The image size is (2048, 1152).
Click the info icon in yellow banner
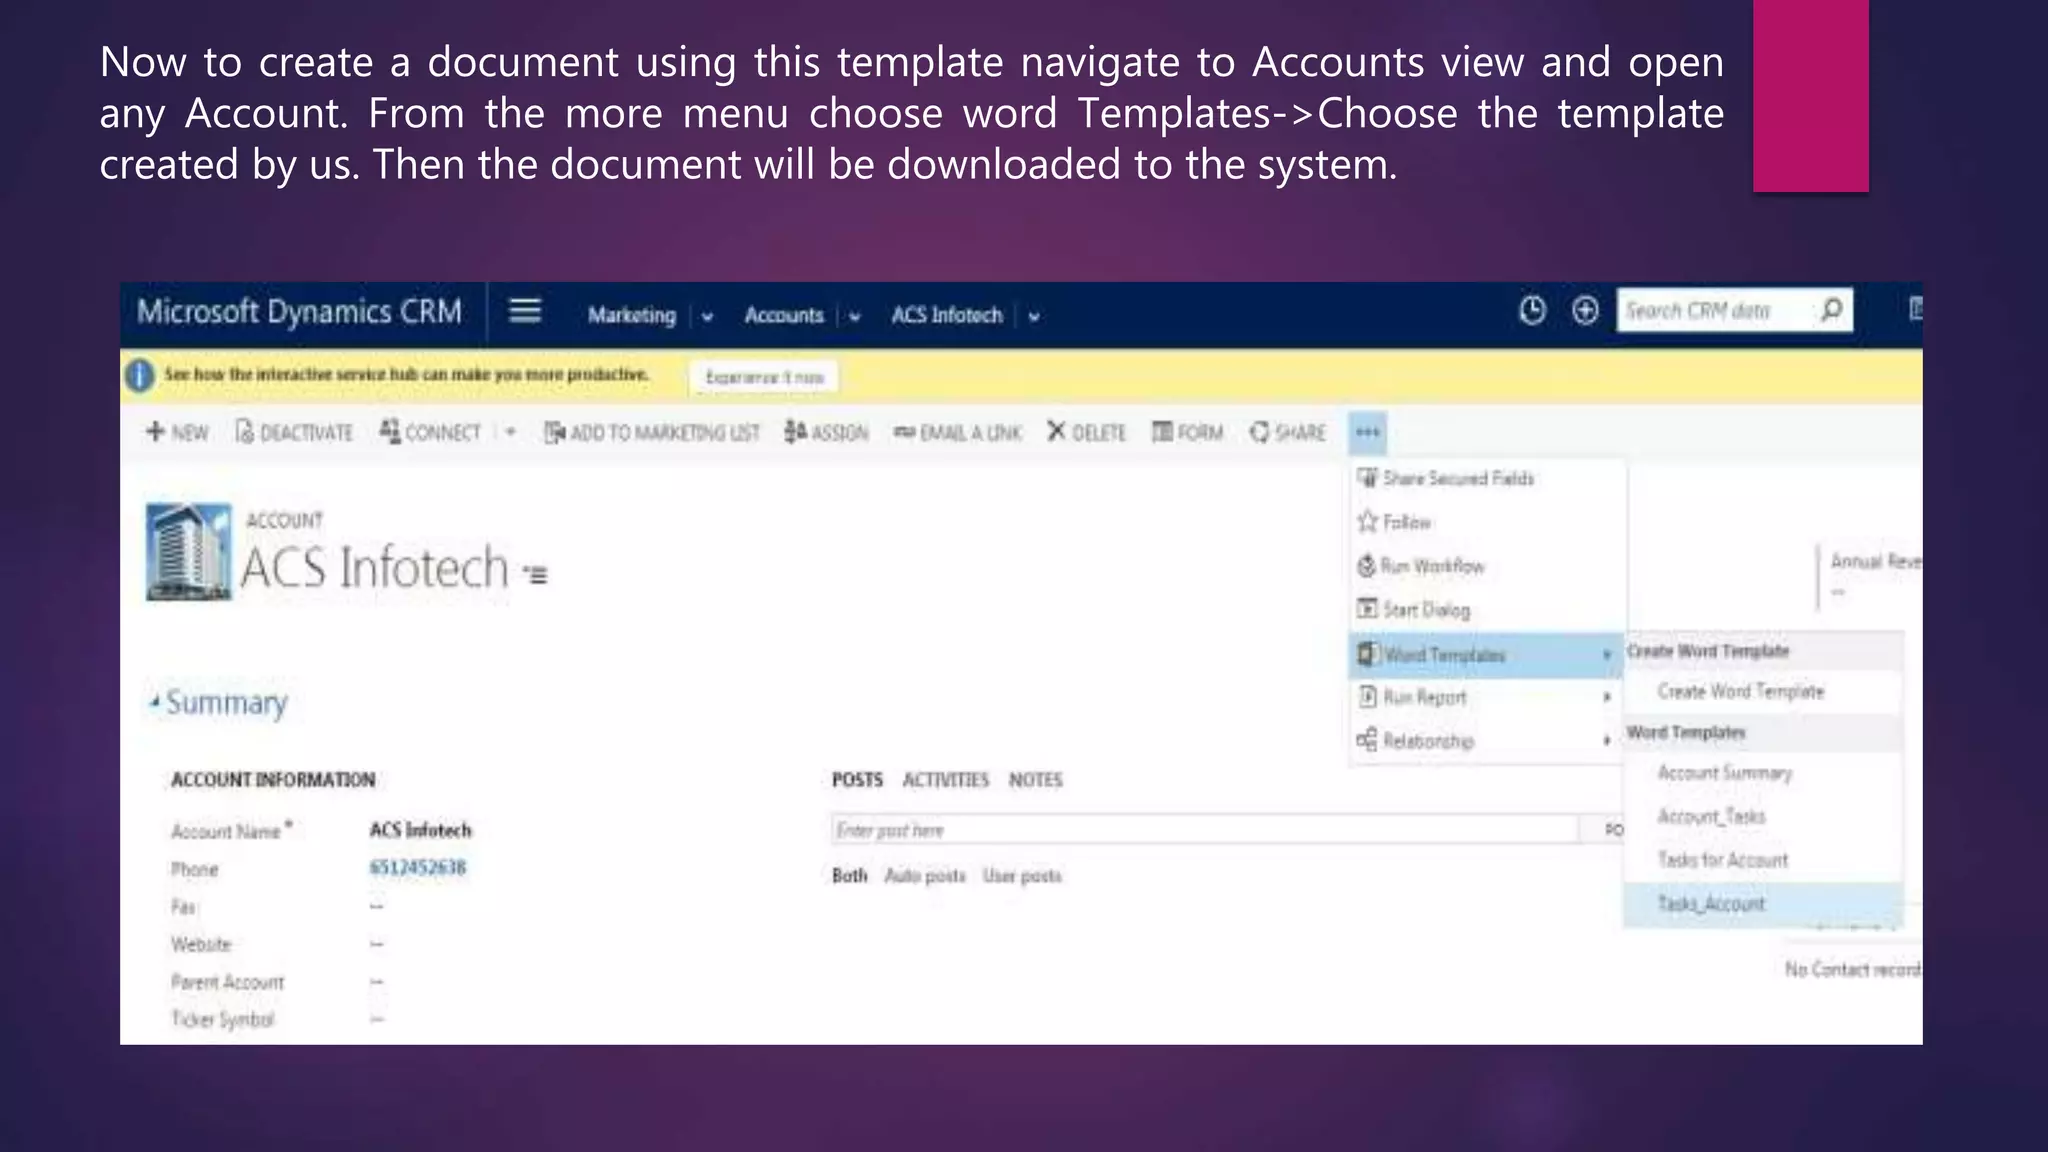point(140,376)
